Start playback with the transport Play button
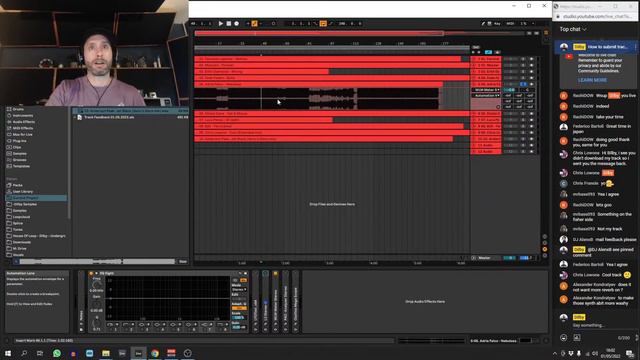The width and height of the screenshot is (640, 360). coord(220,24)
